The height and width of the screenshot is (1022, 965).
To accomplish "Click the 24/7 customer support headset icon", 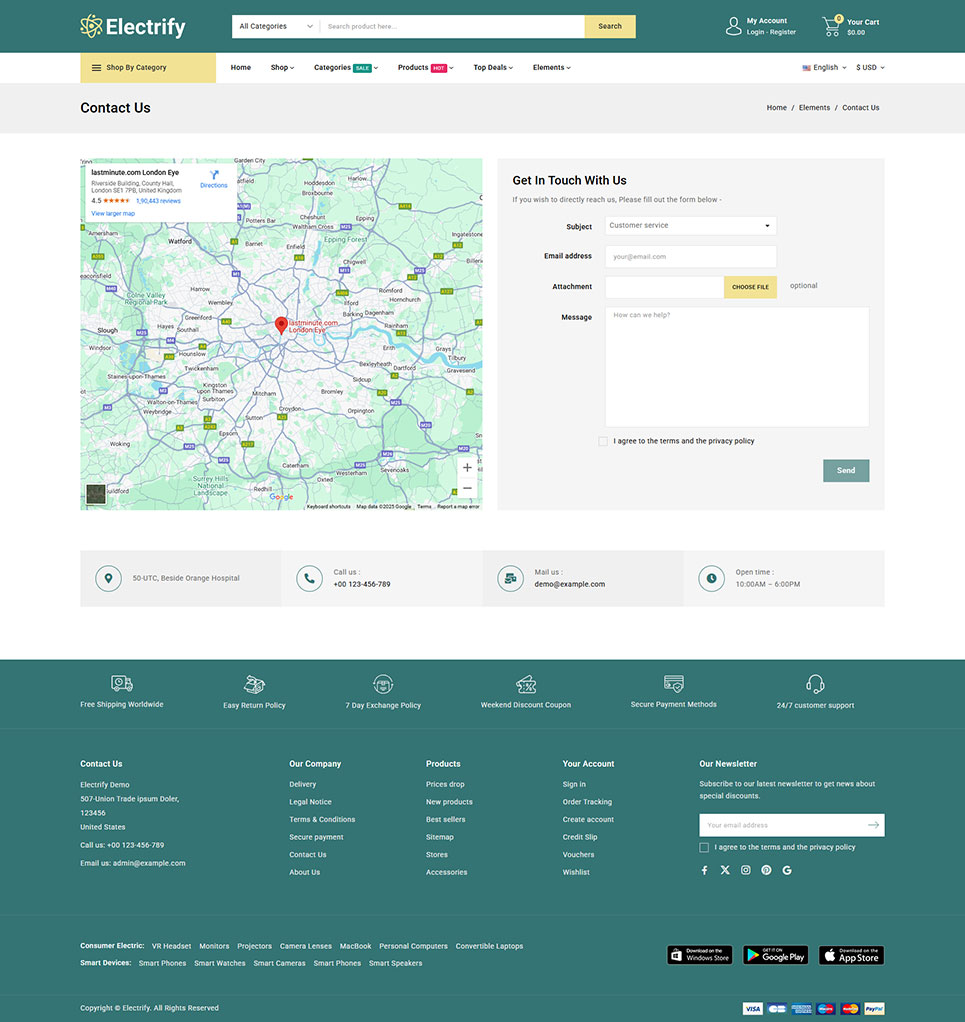I will click(815, 684).
